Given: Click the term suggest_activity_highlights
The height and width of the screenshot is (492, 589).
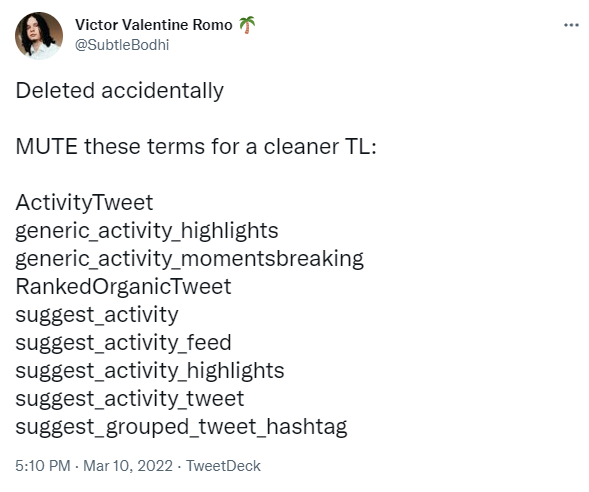Looking at the screenshot, I should click(x=150, y=371).
